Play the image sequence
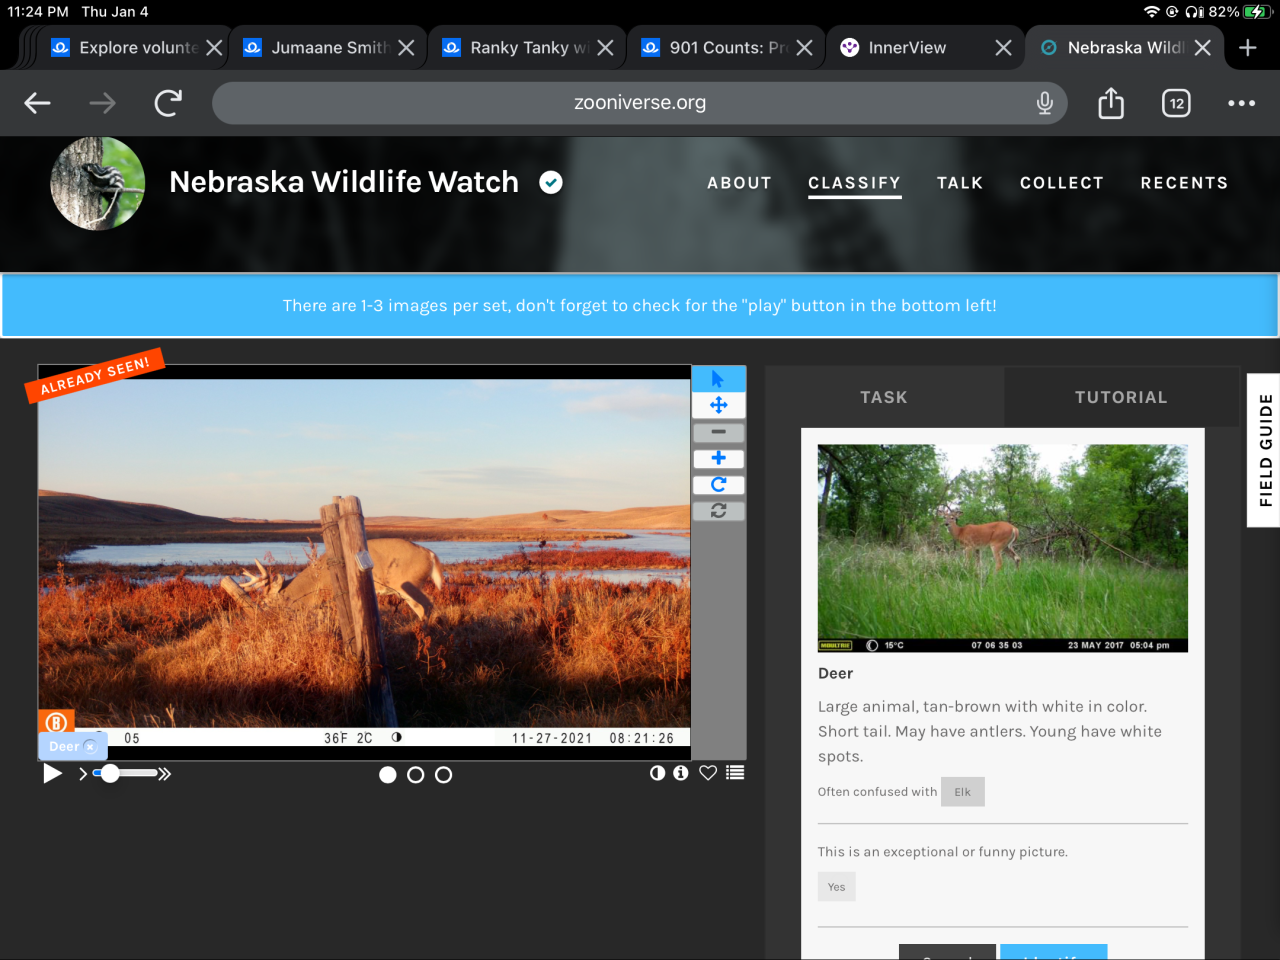Image resolution: width=1280 pixels, height=960 pixels. click(x=52, y=773)
